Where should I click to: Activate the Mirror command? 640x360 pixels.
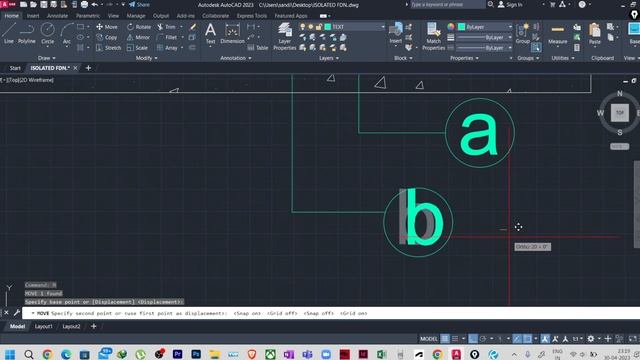coord(138,37)
